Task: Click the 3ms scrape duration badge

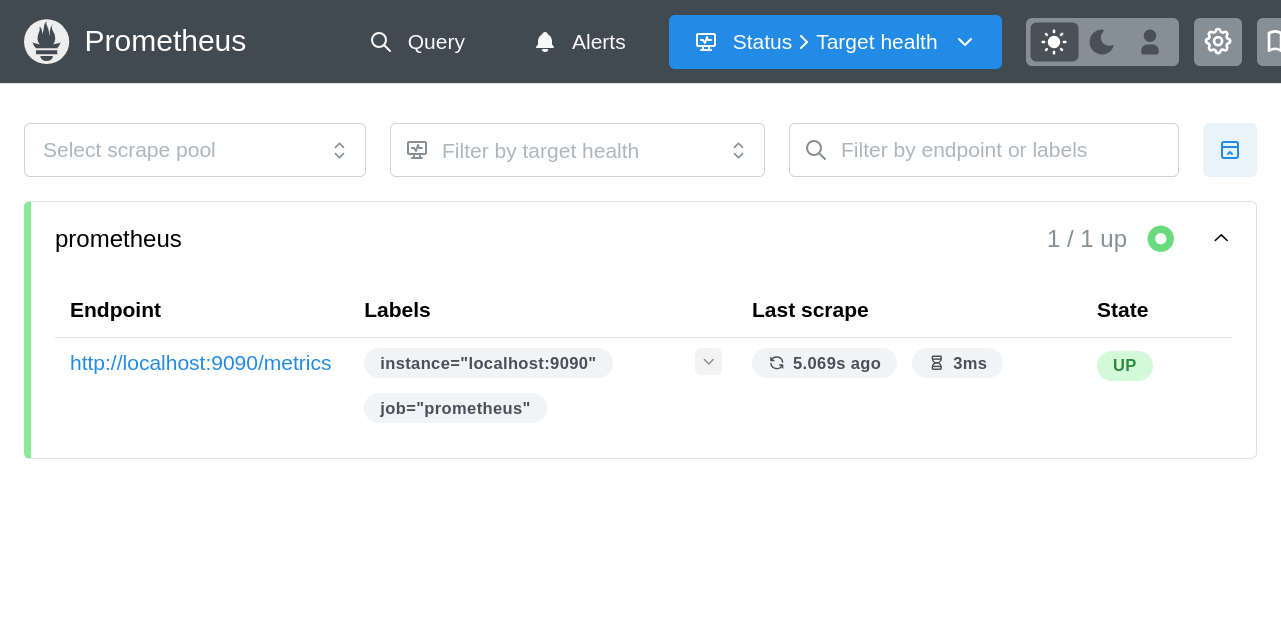Action: click(957, 363)
